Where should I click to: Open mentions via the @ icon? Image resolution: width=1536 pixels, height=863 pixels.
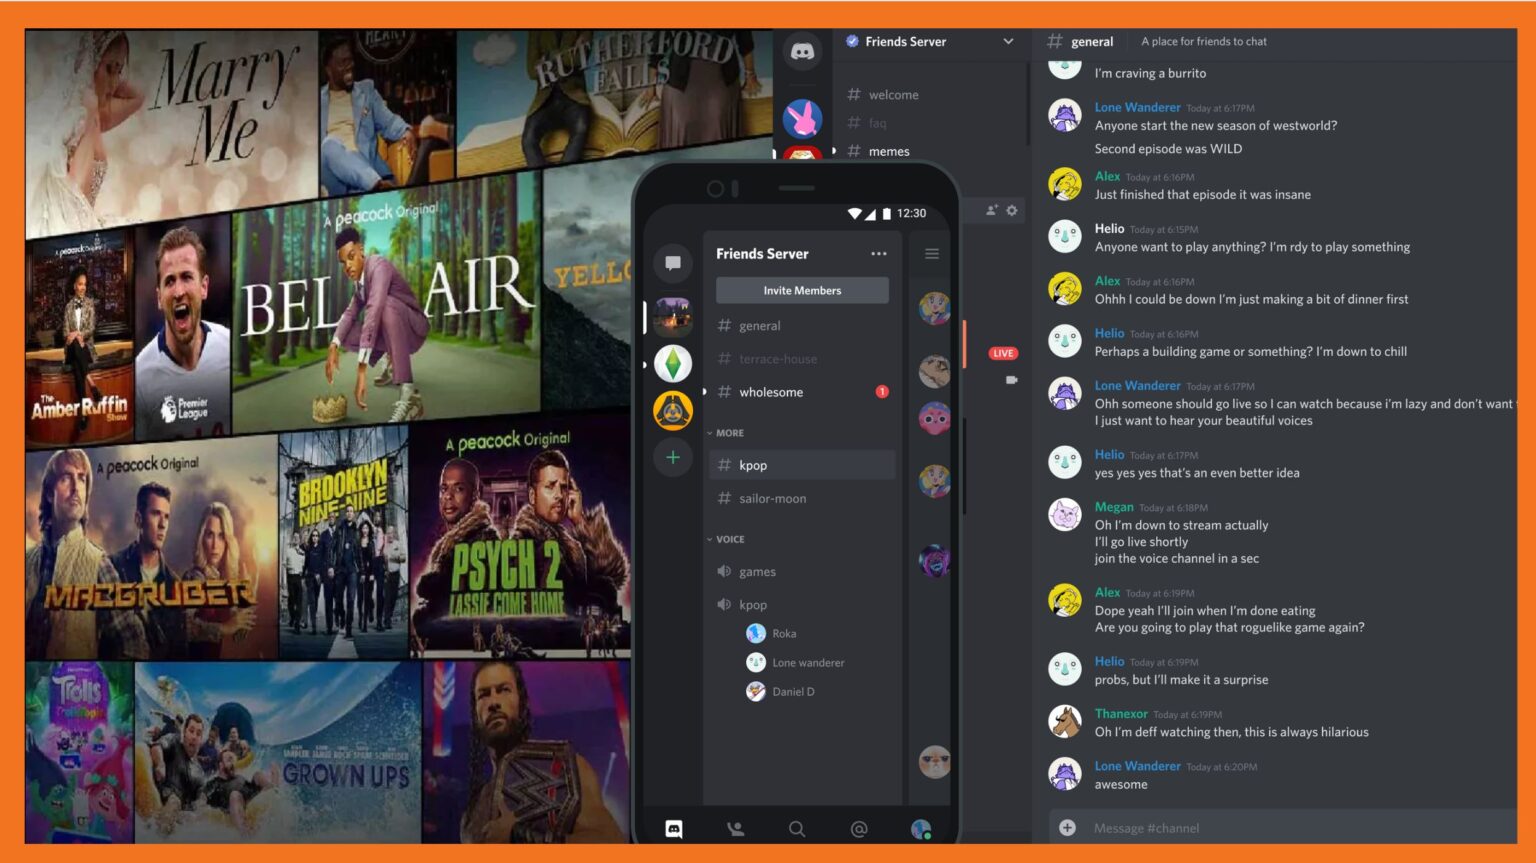[859, 828]
